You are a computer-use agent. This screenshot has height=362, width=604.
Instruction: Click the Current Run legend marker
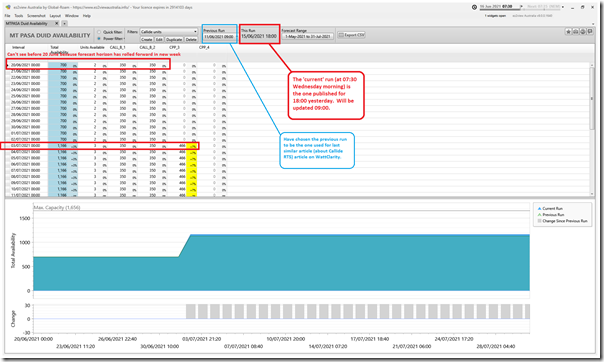539,208
